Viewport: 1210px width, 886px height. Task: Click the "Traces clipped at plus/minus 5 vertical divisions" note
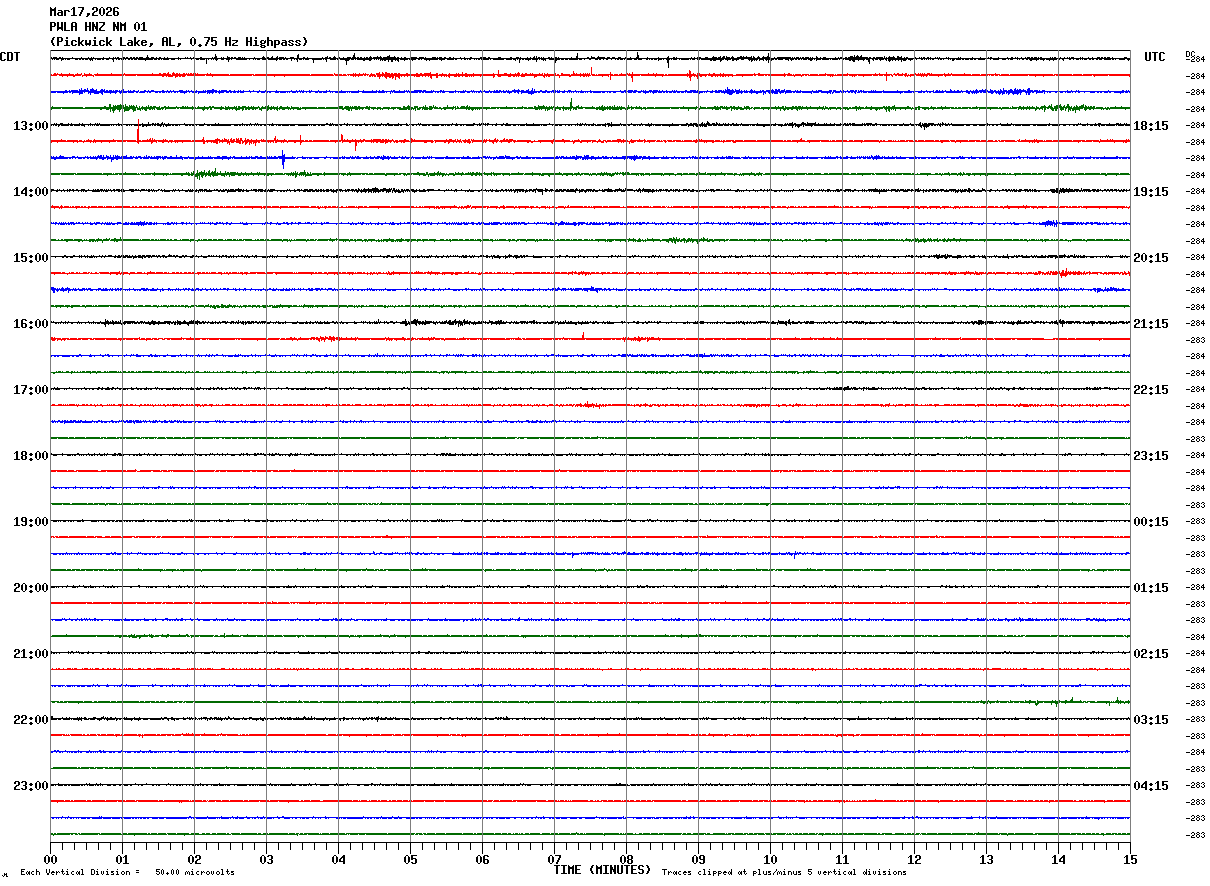784,873
